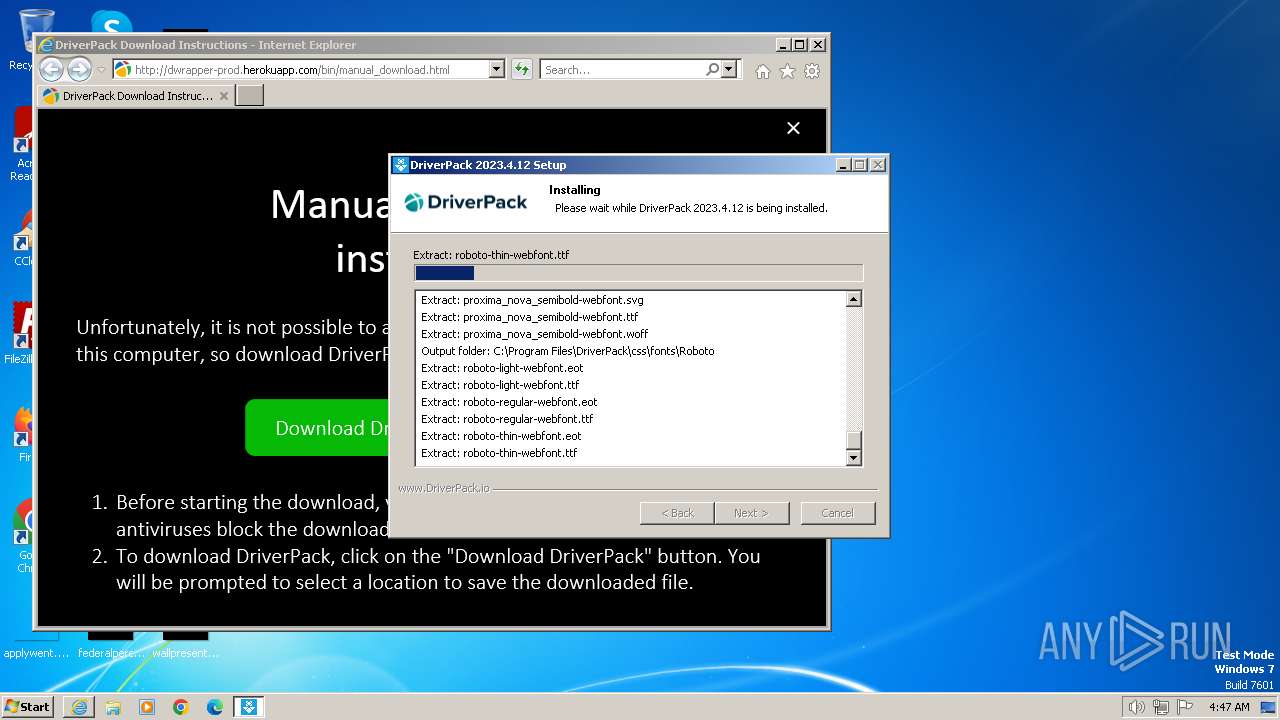This screenshot has height=720, width=1280.
Task: Click the Action Center flag tray icon
Action: point(1185,707)
